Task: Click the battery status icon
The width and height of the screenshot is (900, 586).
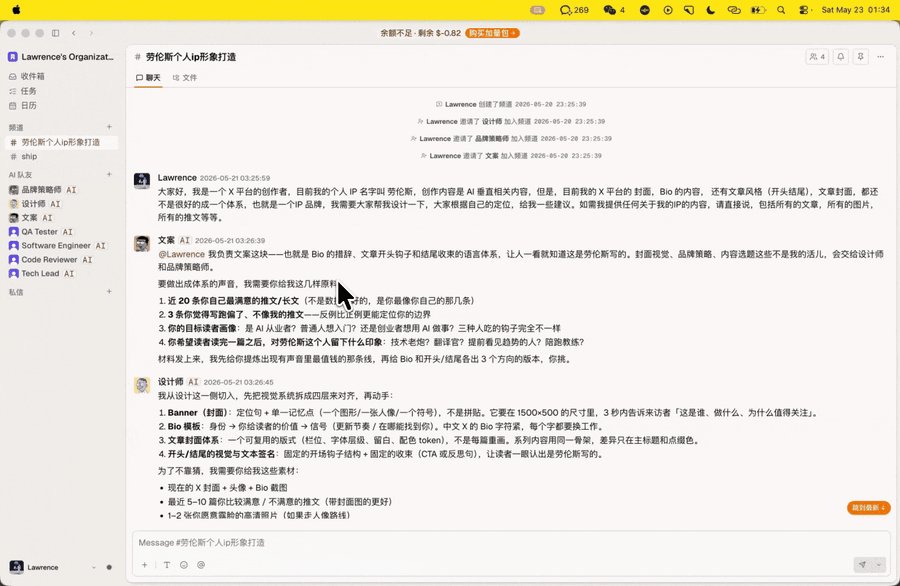Action: (758, 10)
